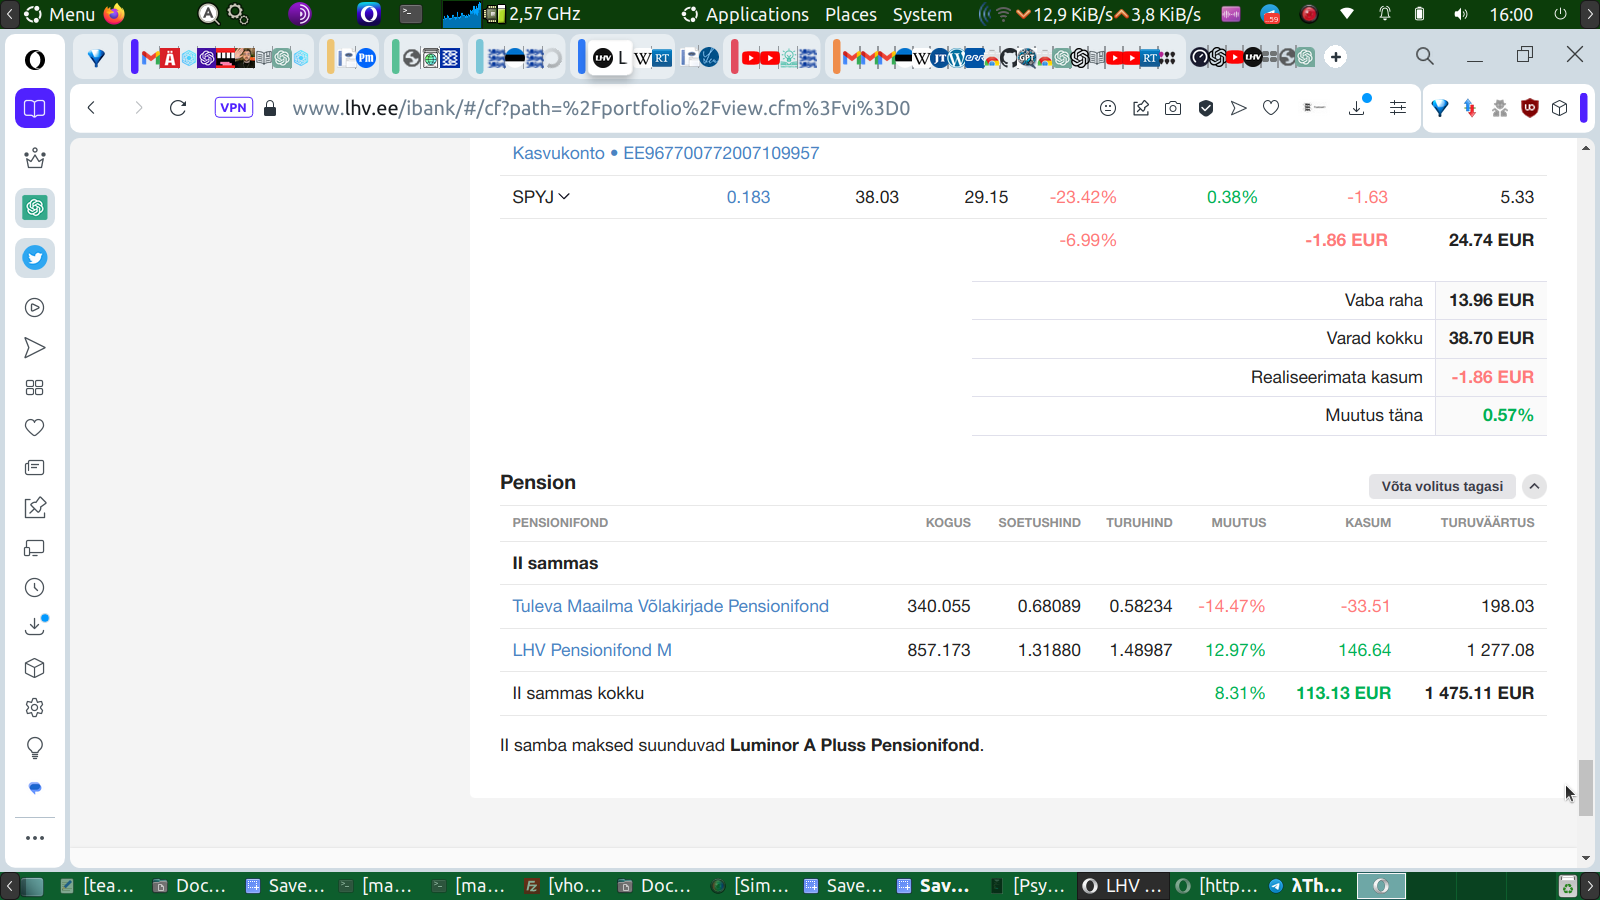Image resolution: width=1600 pixels, height=900 pixels.
Task: Click the Vaba raha 13.96 EUR value
Action: coord(1491,300)
